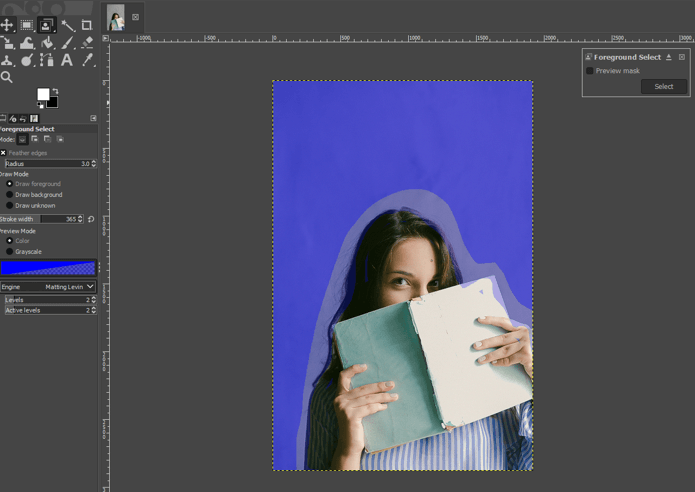The width and height of the screenshot is (695, 492).
Task: Set selection mode to Subtract
Action: pos(47,139)
